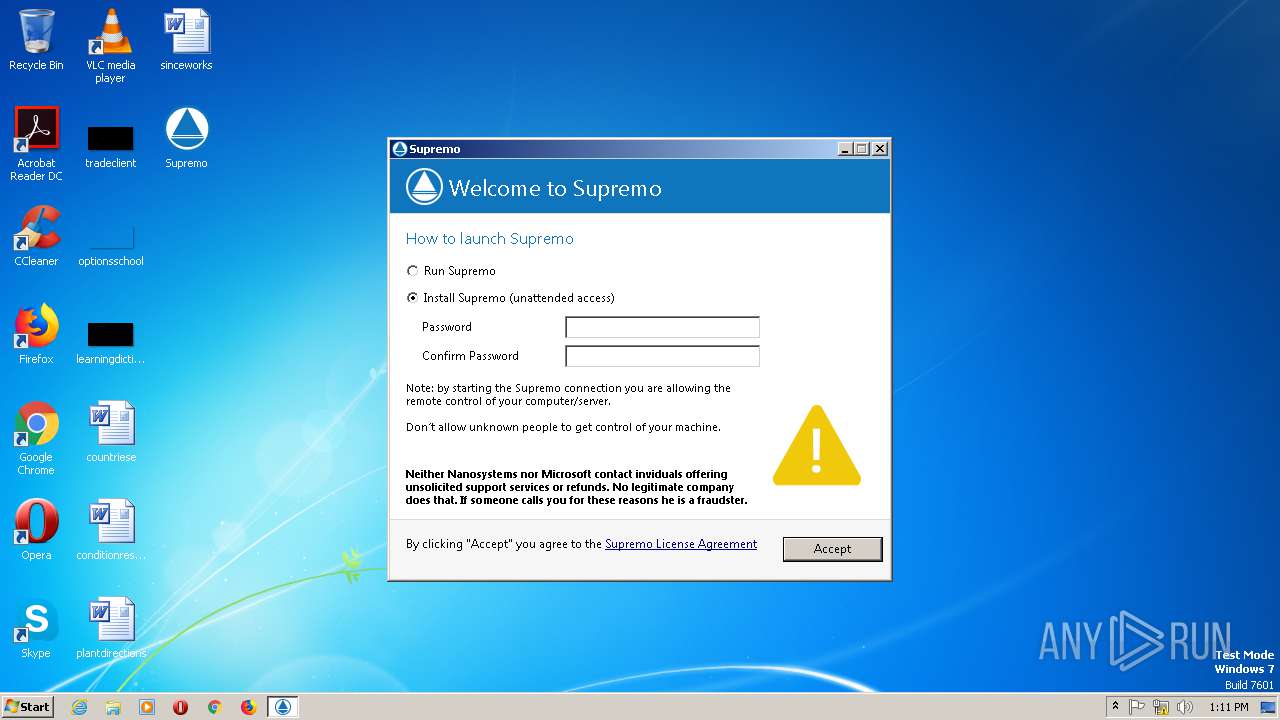Open the volume speaker tray icon
Image resolution: width=1280 pixels, height=720 pixels.
(x=1185, y=707)
